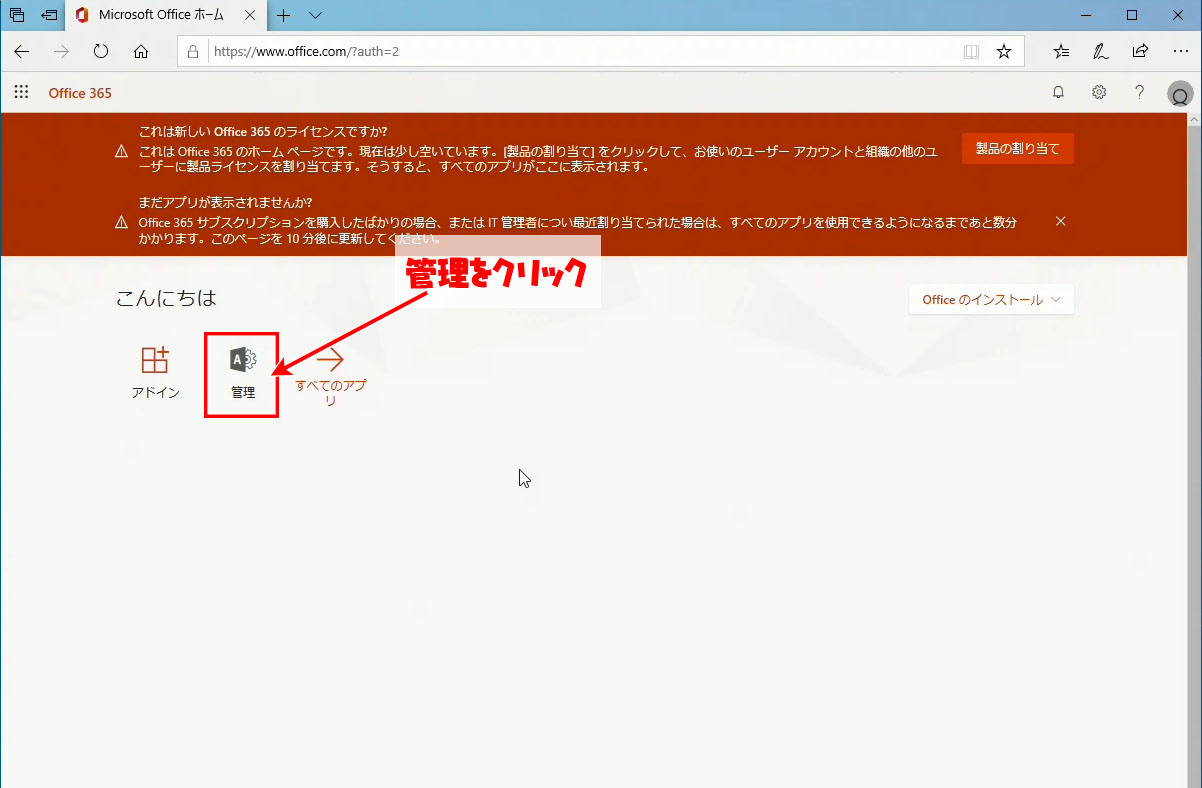This screenshot has width=1202, height=788.
Task: Open browser settings and more menu
Action: click(1179, 51)
